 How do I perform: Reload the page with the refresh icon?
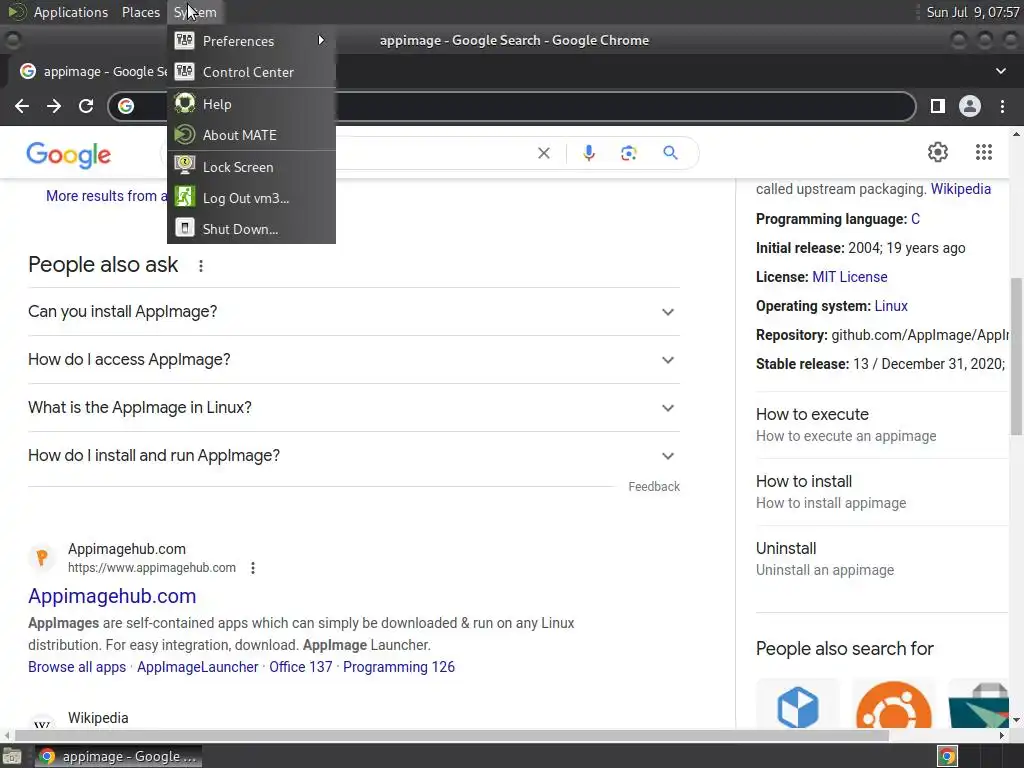(86, 106)
